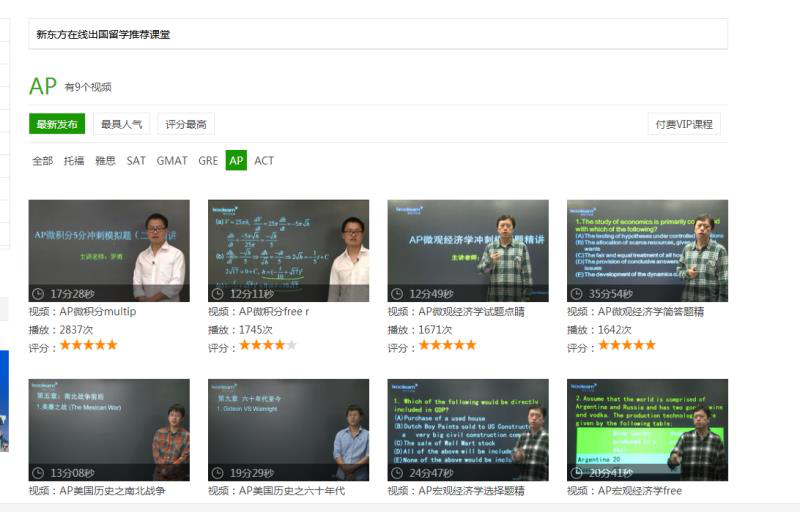This screenshot has width=800, height=512.
Task: Open the 视频：AP微积分multip title link
Action: coord(83,312)
